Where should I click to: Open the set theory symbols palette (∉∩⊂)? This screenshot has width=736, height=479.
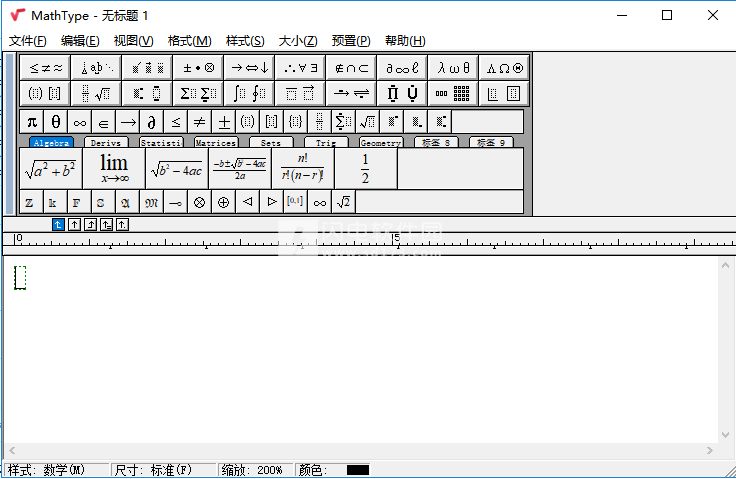click(352, 68)
